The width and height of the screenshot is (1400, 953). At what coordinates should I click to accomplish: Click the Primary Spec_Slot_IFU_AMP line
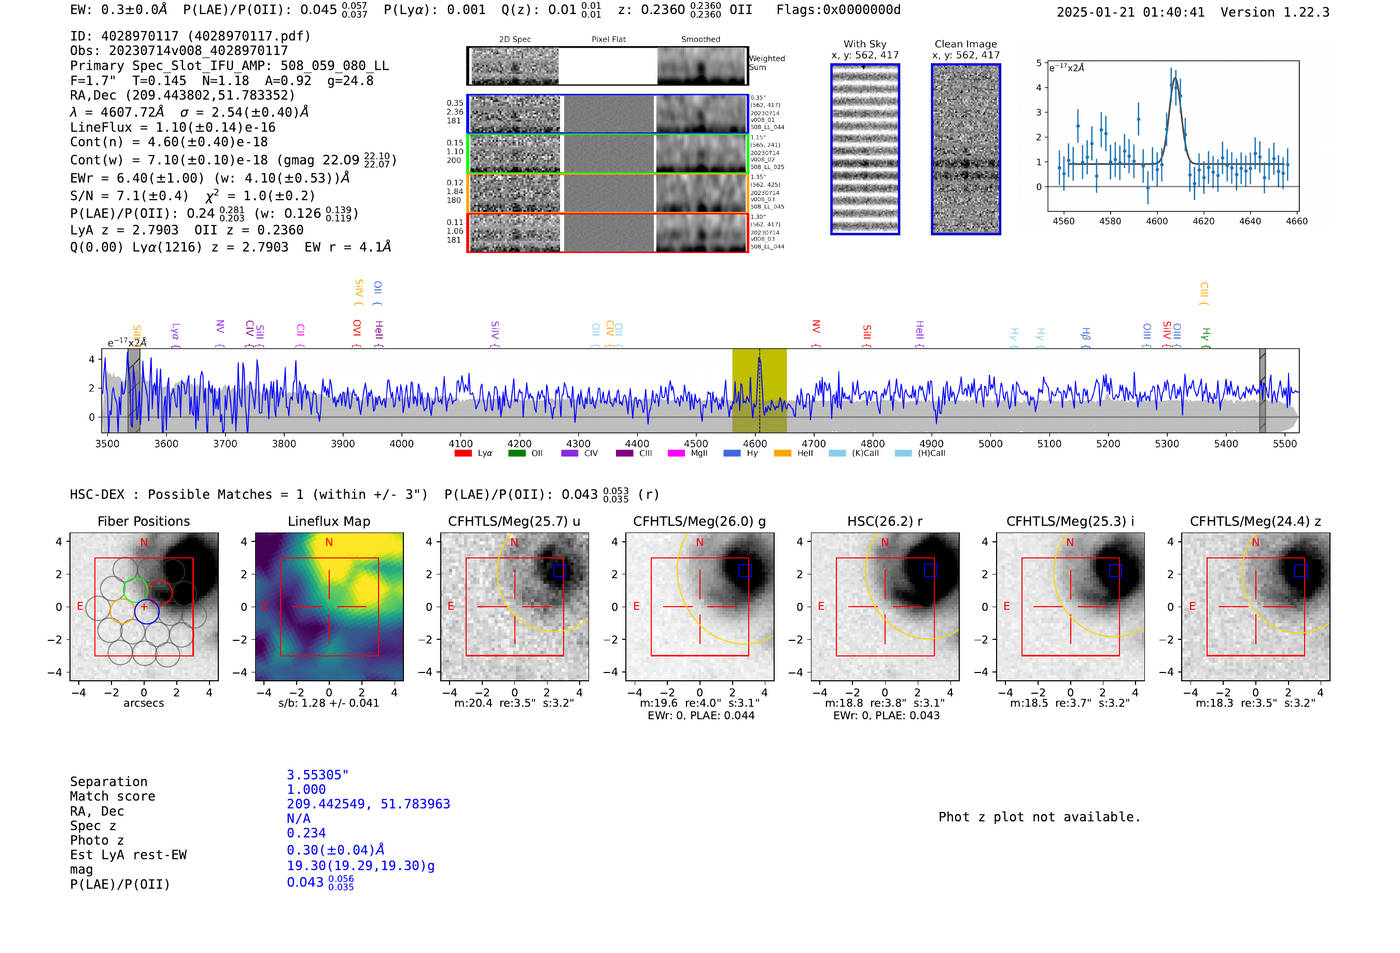click(230, 65)
